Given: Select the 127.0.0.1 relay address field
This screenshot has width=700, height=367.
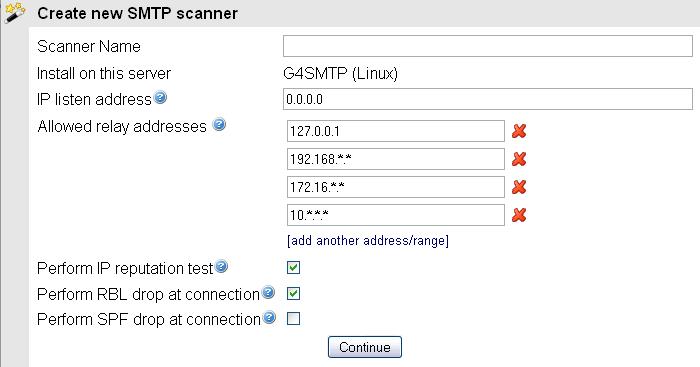Looking at the screenshot, I should point(396,131).
